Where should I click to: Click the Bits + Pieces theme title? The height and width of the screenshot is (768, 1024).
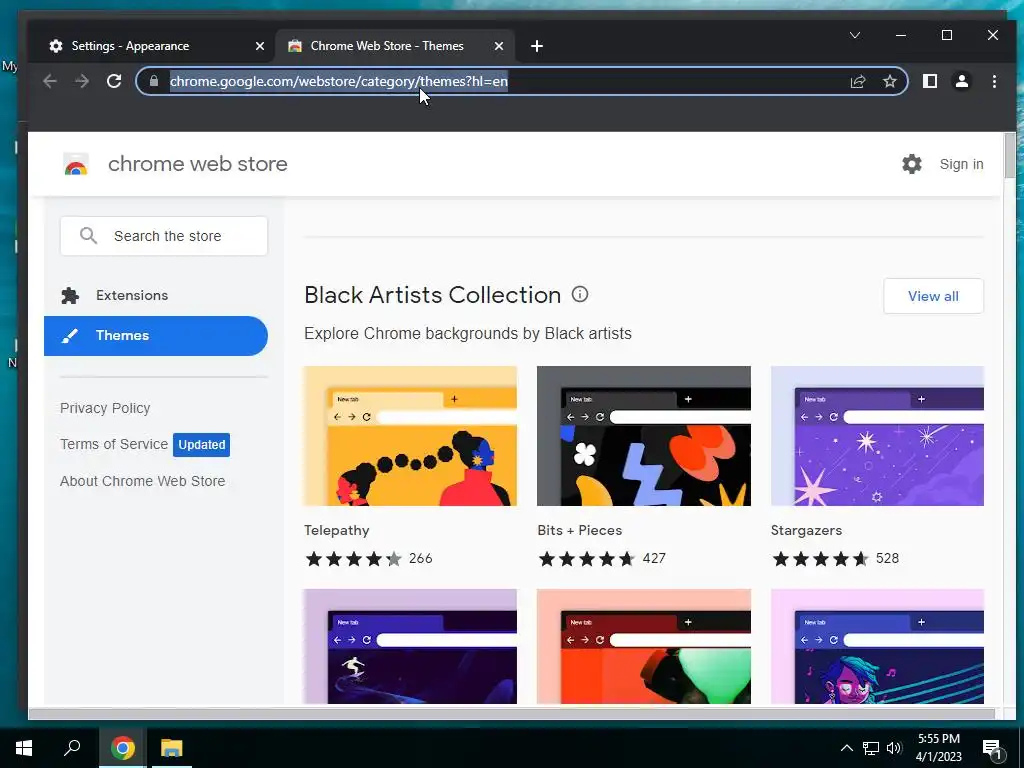click(x=580, y=530)
